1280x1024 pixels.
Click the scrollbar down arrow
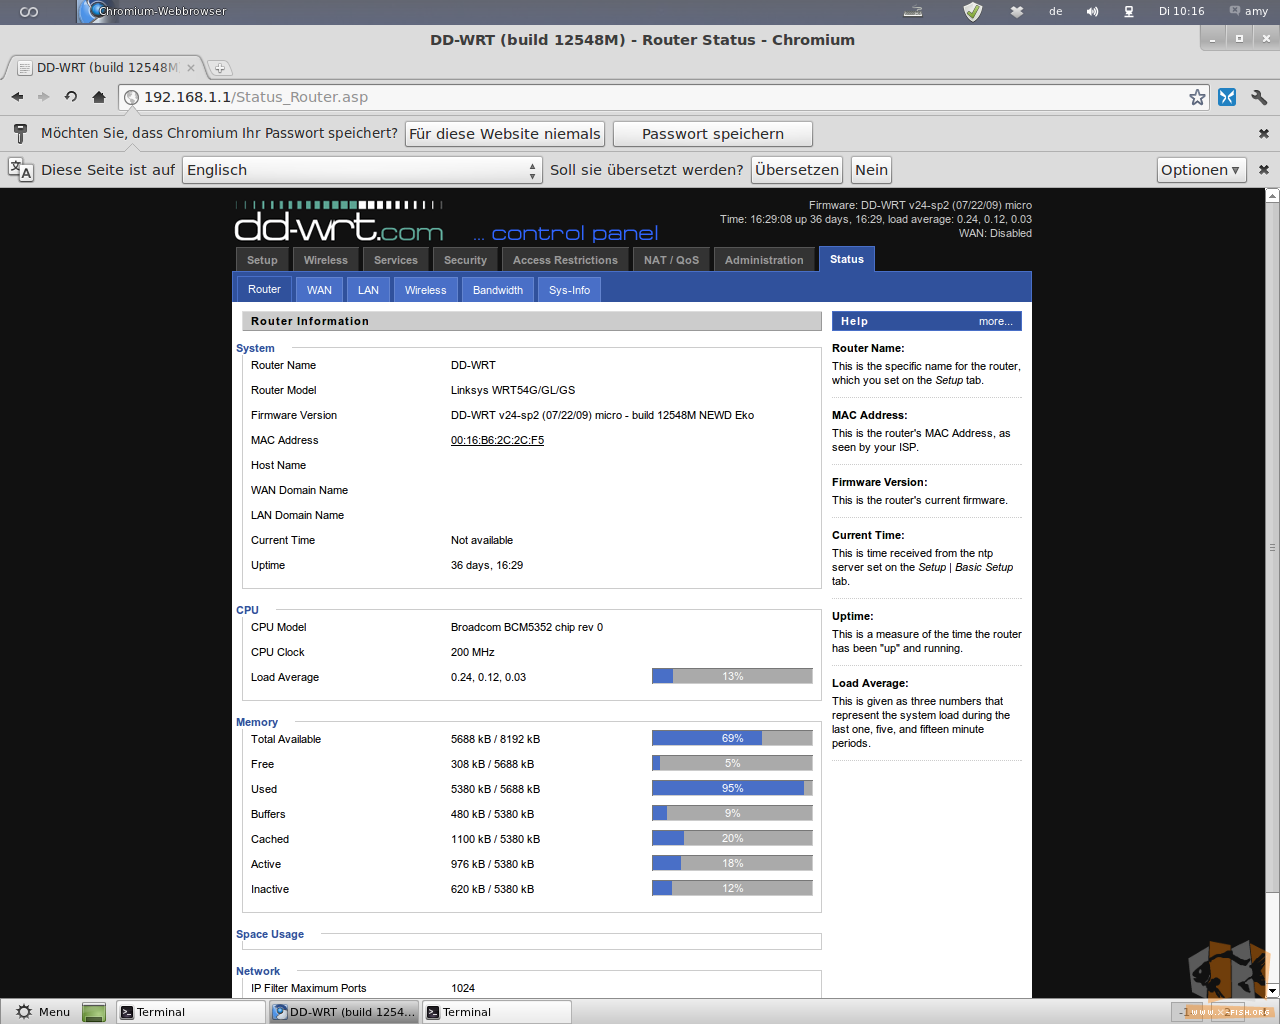pyautogui.click(x=1272, y=991)
